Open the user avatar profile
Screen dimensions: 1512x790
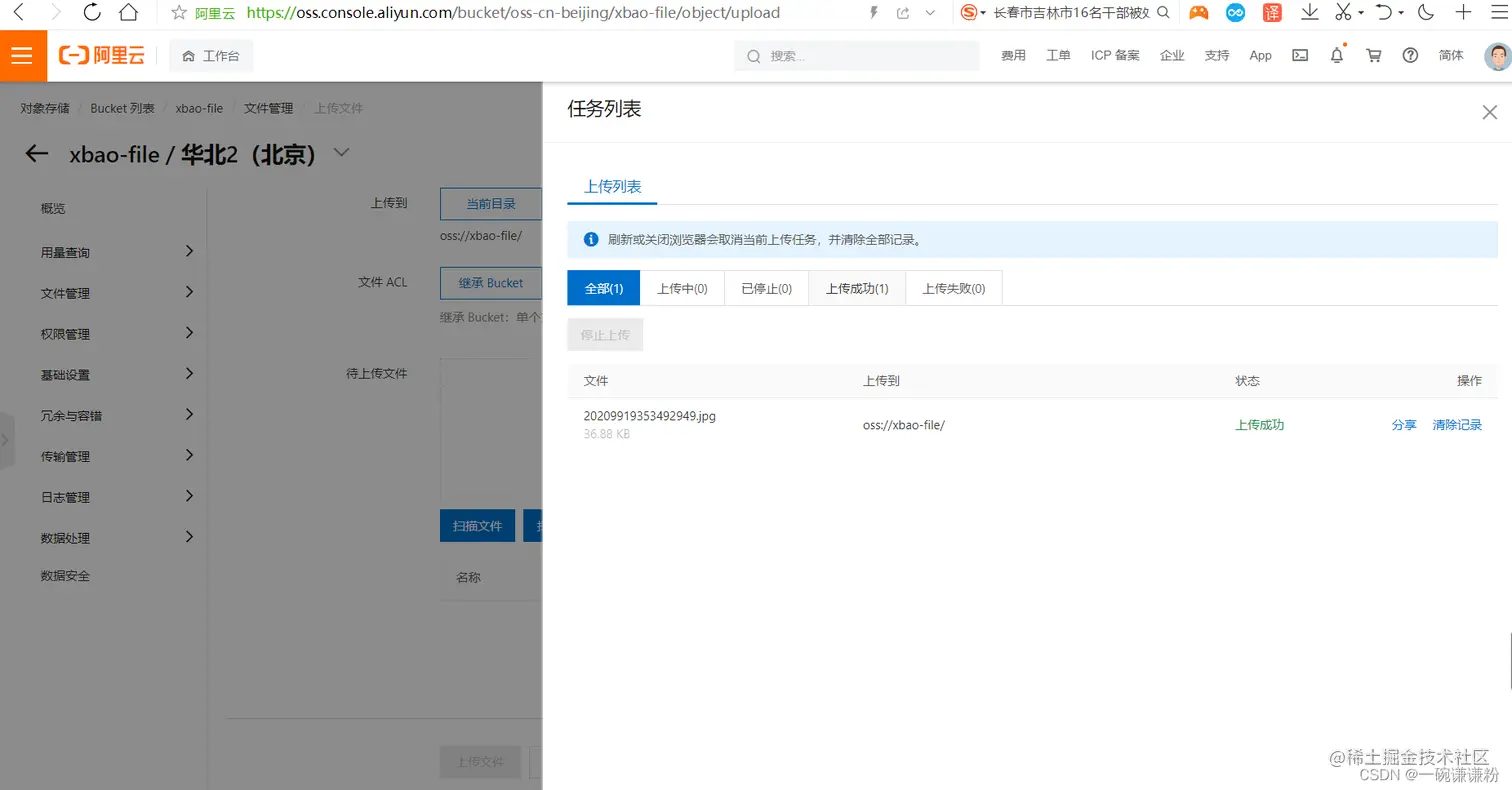[1497, 56]
